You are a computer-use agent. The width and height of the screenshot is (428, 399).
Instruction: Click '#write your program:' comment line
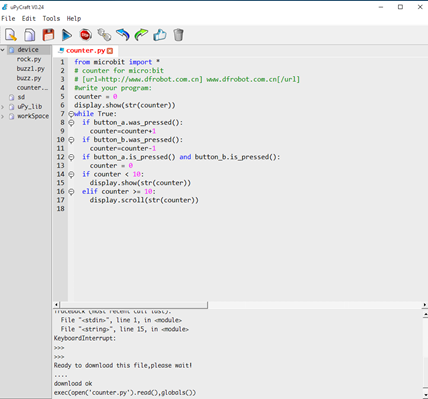click(113, 88)
